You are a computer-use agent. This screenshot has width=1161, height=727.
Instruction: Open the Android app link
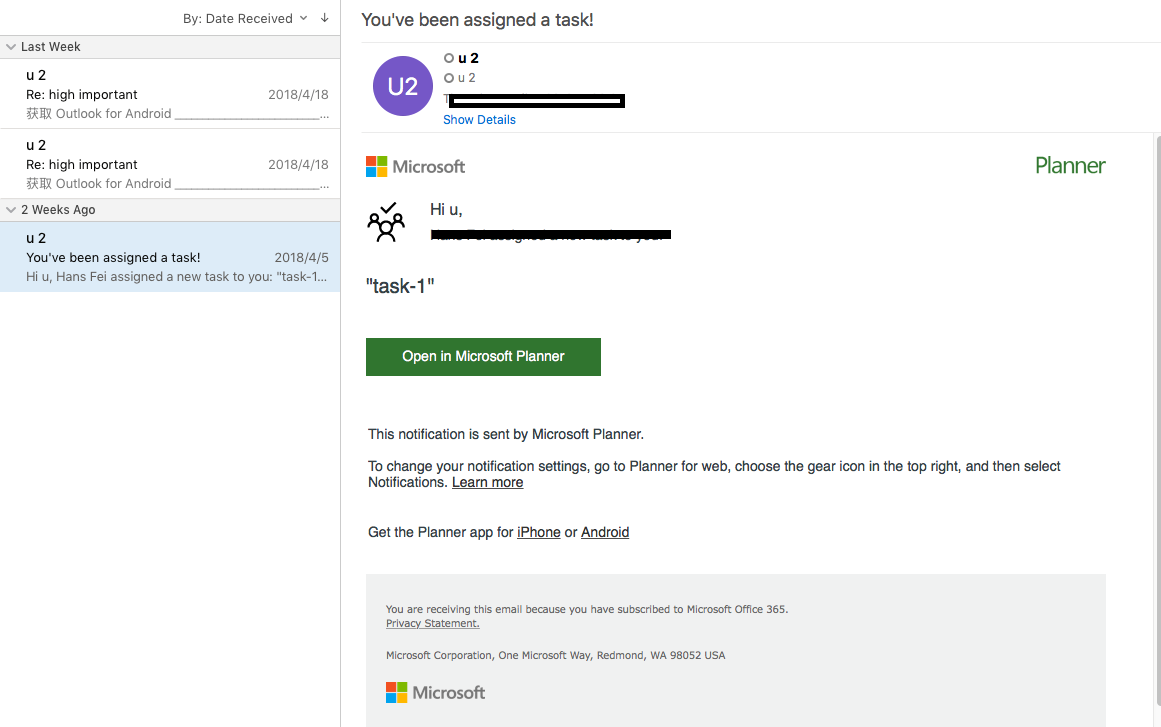pos(605,532)
